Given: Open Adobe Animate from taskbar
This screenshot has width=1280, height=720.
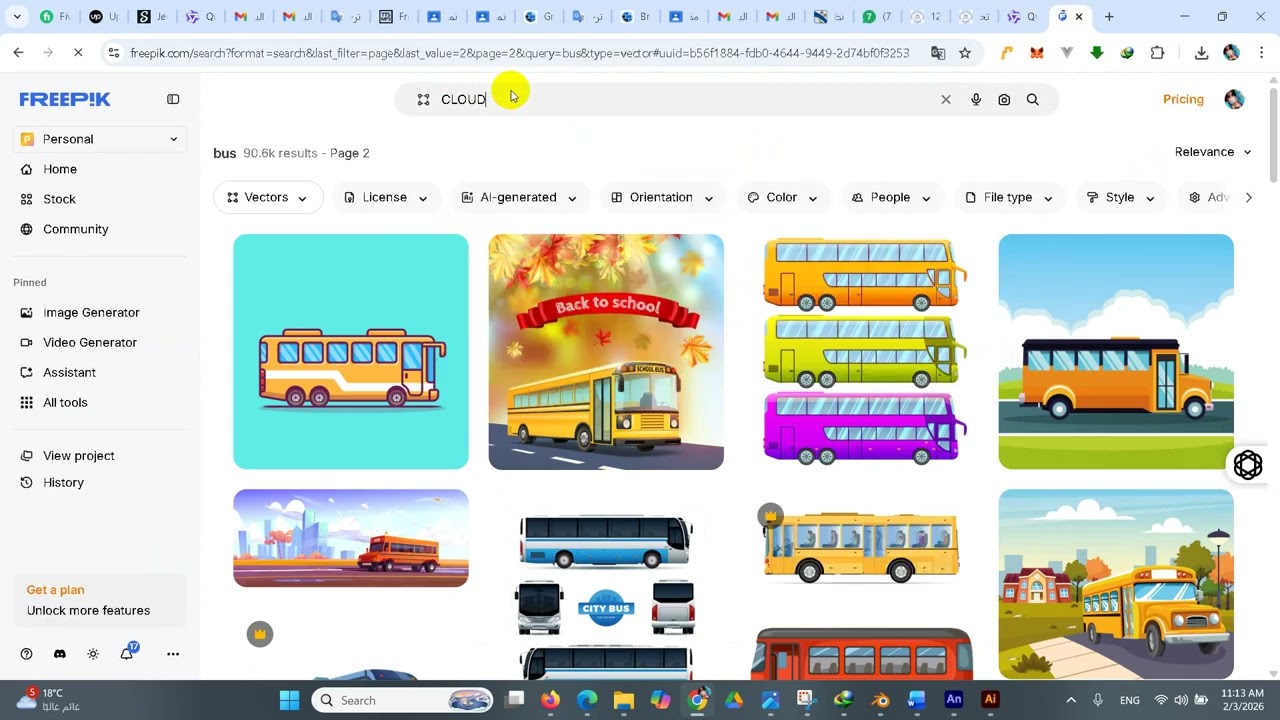Looking at the screenshot, I should tap(954, 700).
